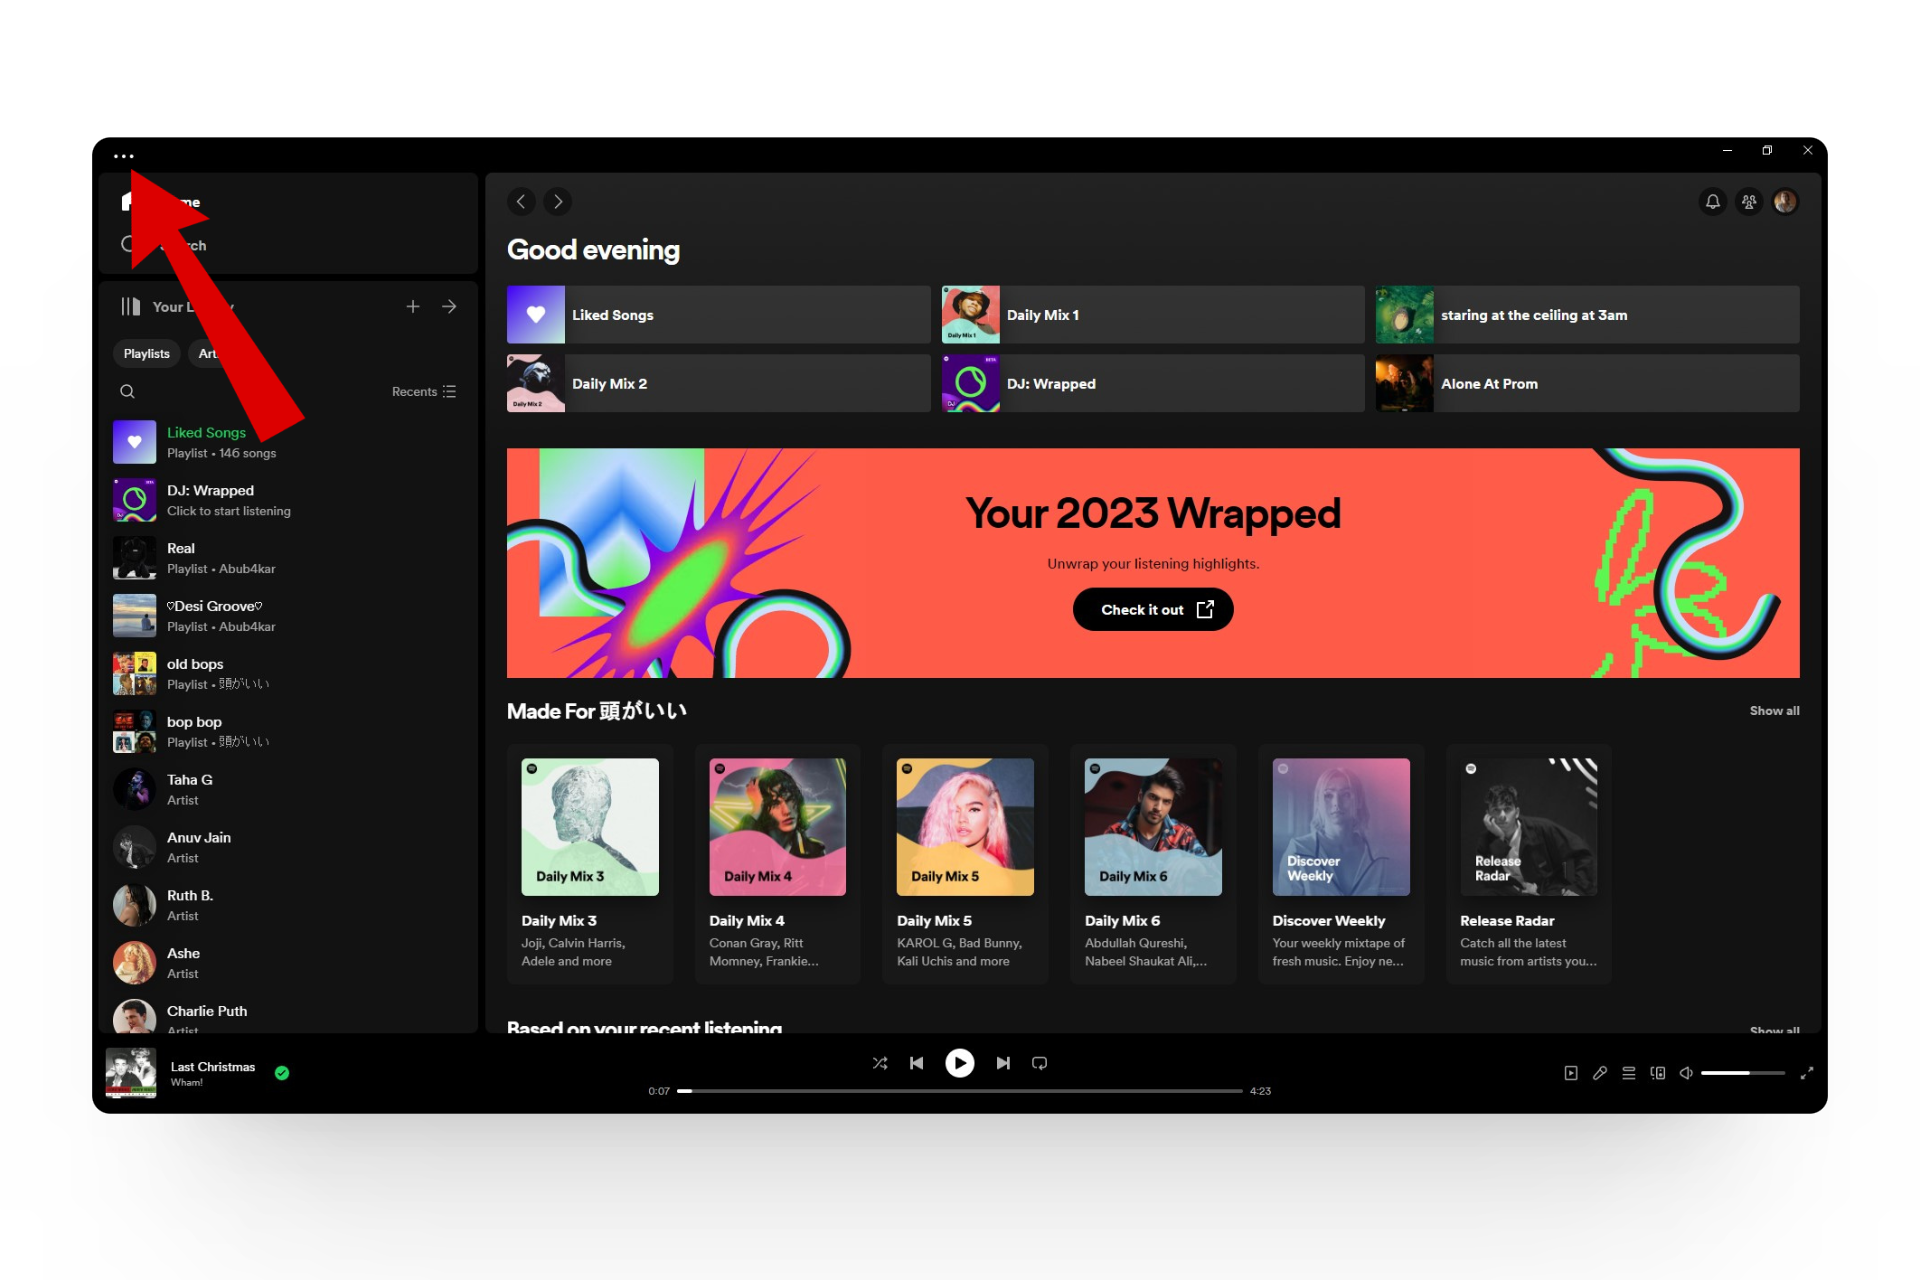Open Friend Activity icon

coord(1748,202)
